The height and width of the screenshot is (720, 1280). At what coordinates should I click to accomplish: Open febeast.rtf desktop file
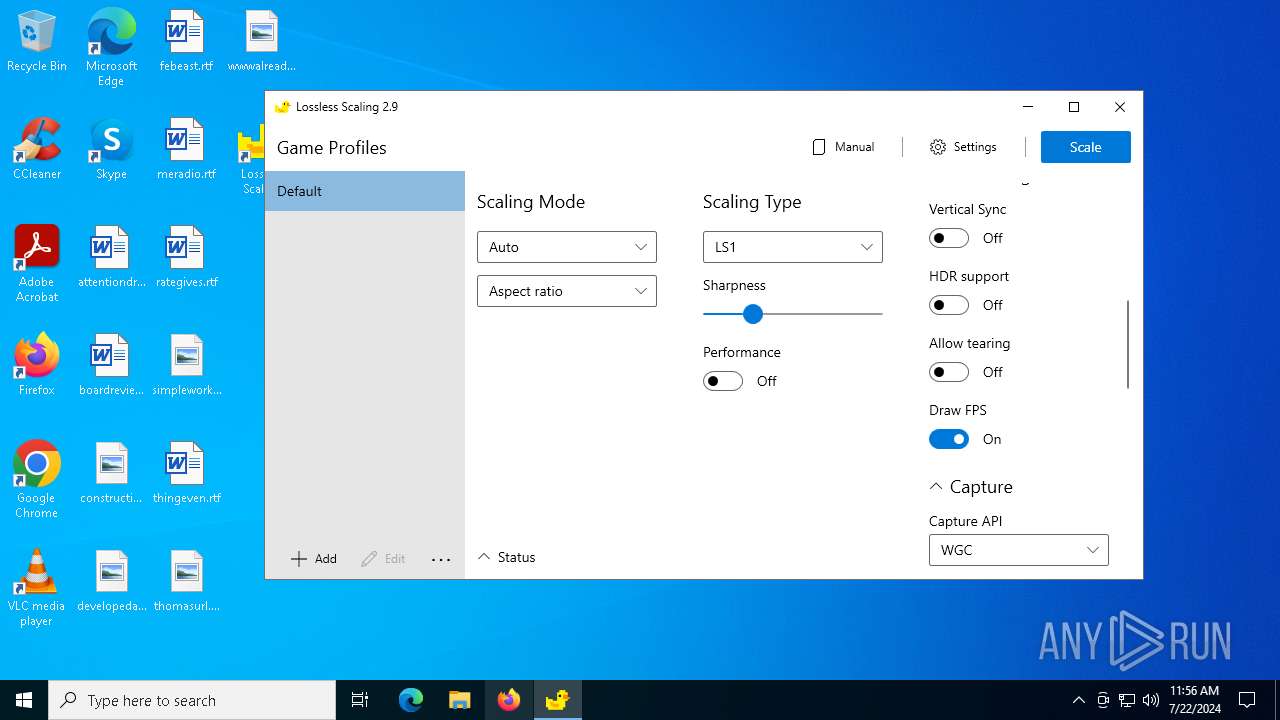pyautogui.click(x=186, y=42)
